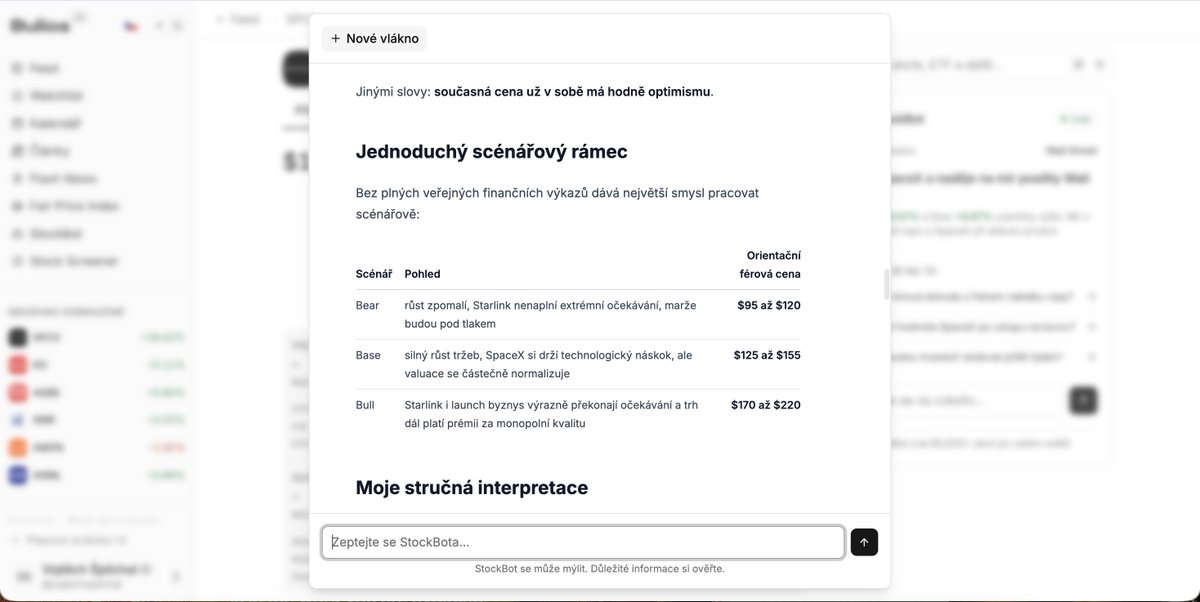1200x602 pixels.
Task: Click the plus icon beside Nové vlákno
Action: (335, 39)
